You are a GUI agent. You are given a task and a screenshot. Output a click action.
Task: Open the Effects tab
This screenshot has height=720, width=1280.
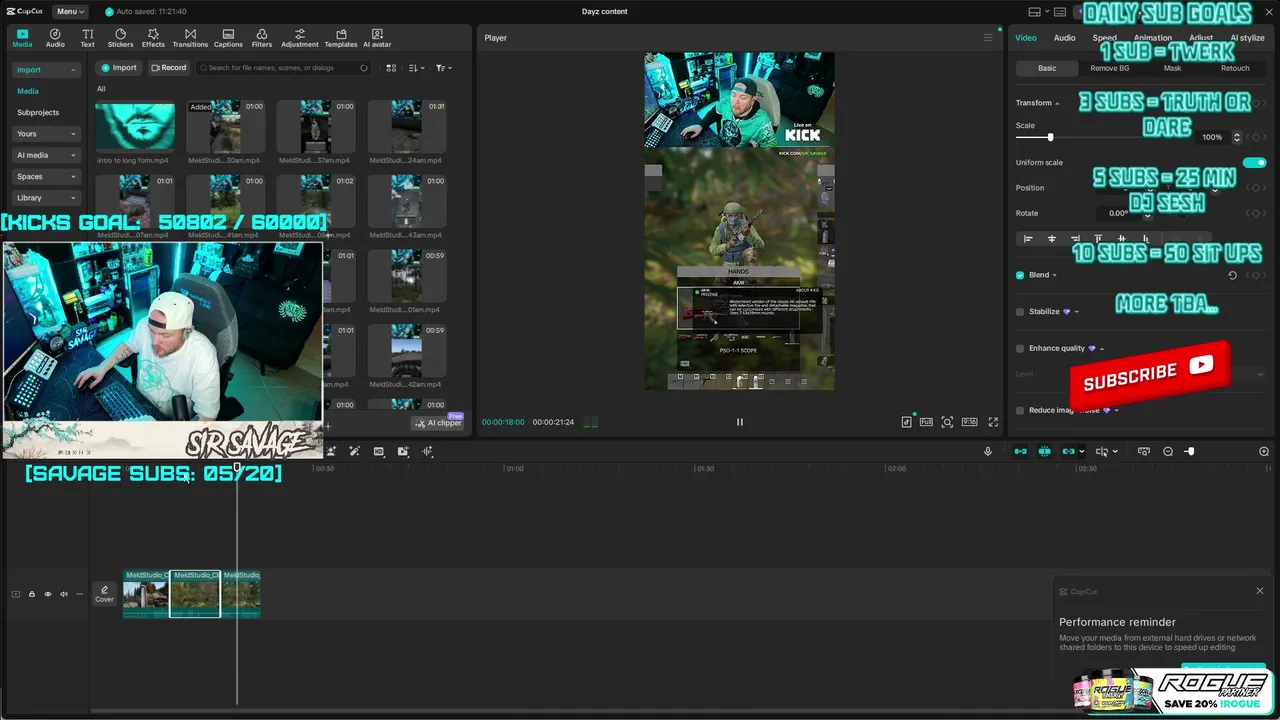[153, 38]
